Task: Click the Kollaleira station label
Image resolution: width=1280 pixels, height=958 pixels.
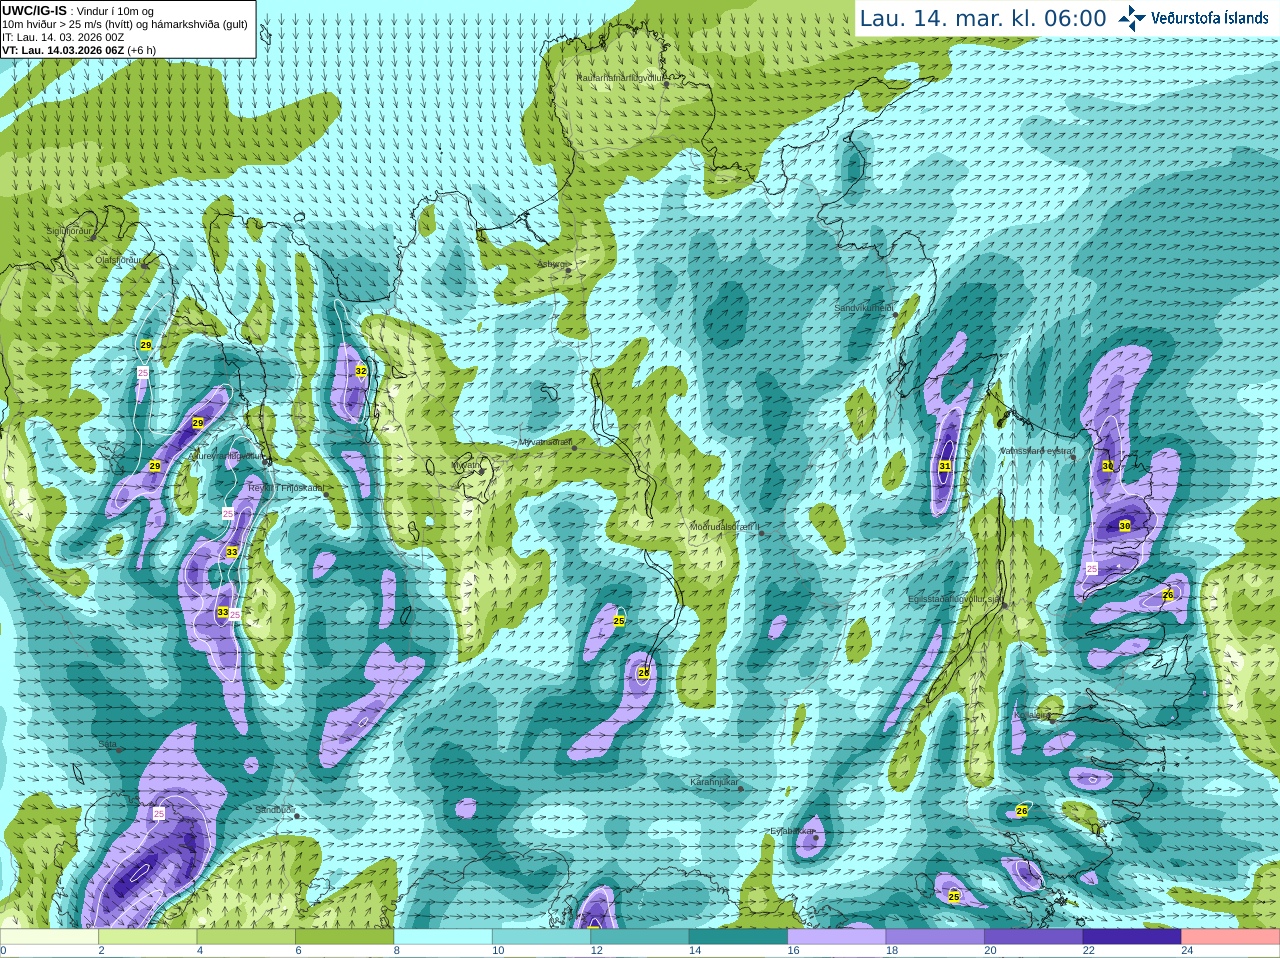Action: [x=1031, y=715]
